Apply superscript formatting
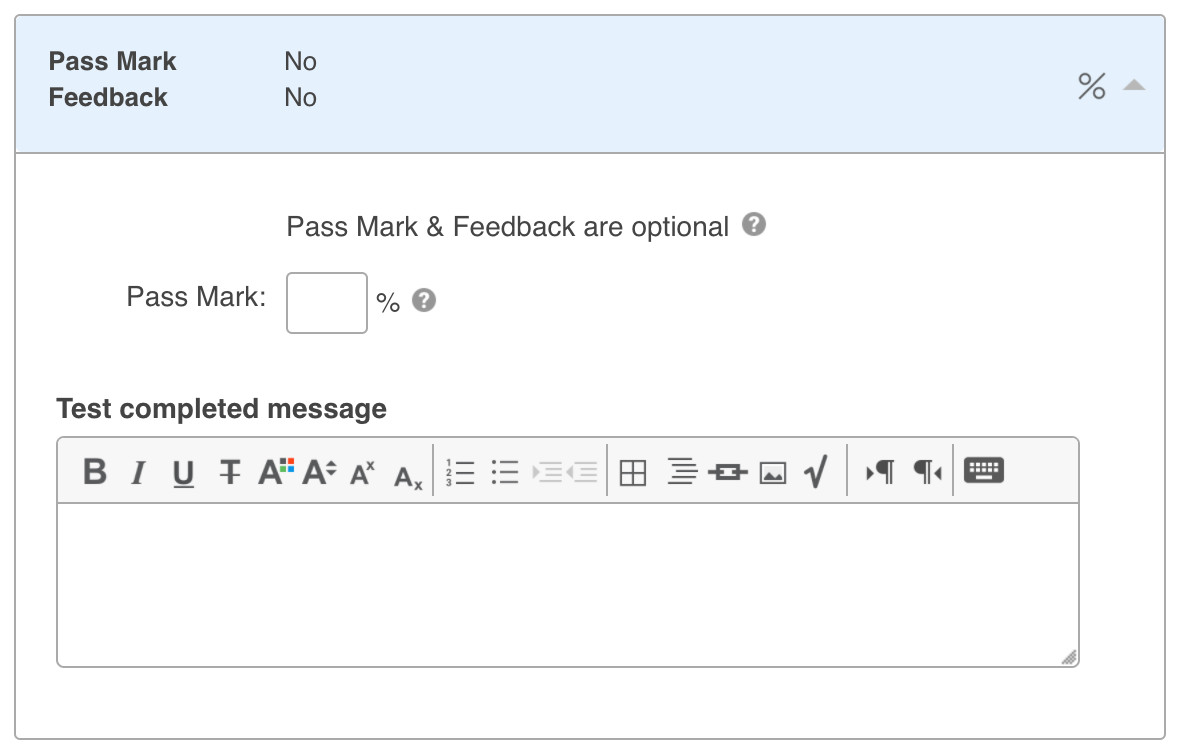The image size is (1178, 750). (362, 472)
